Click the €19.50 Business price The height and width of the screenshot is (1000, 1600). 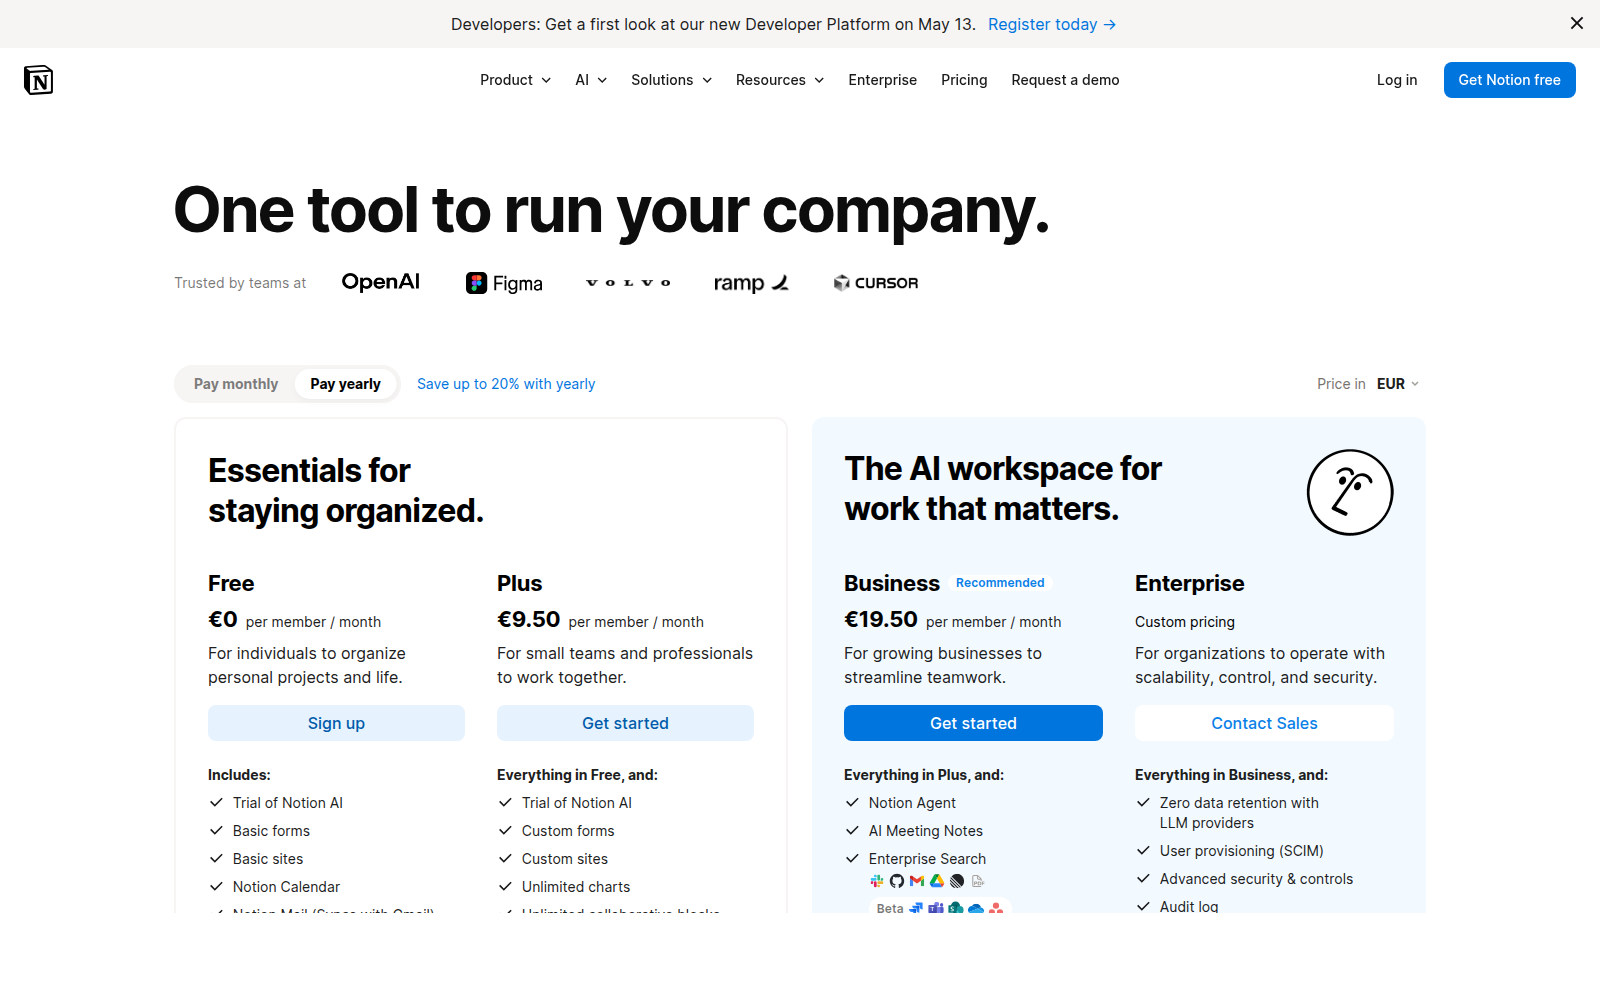pos(881,620)
